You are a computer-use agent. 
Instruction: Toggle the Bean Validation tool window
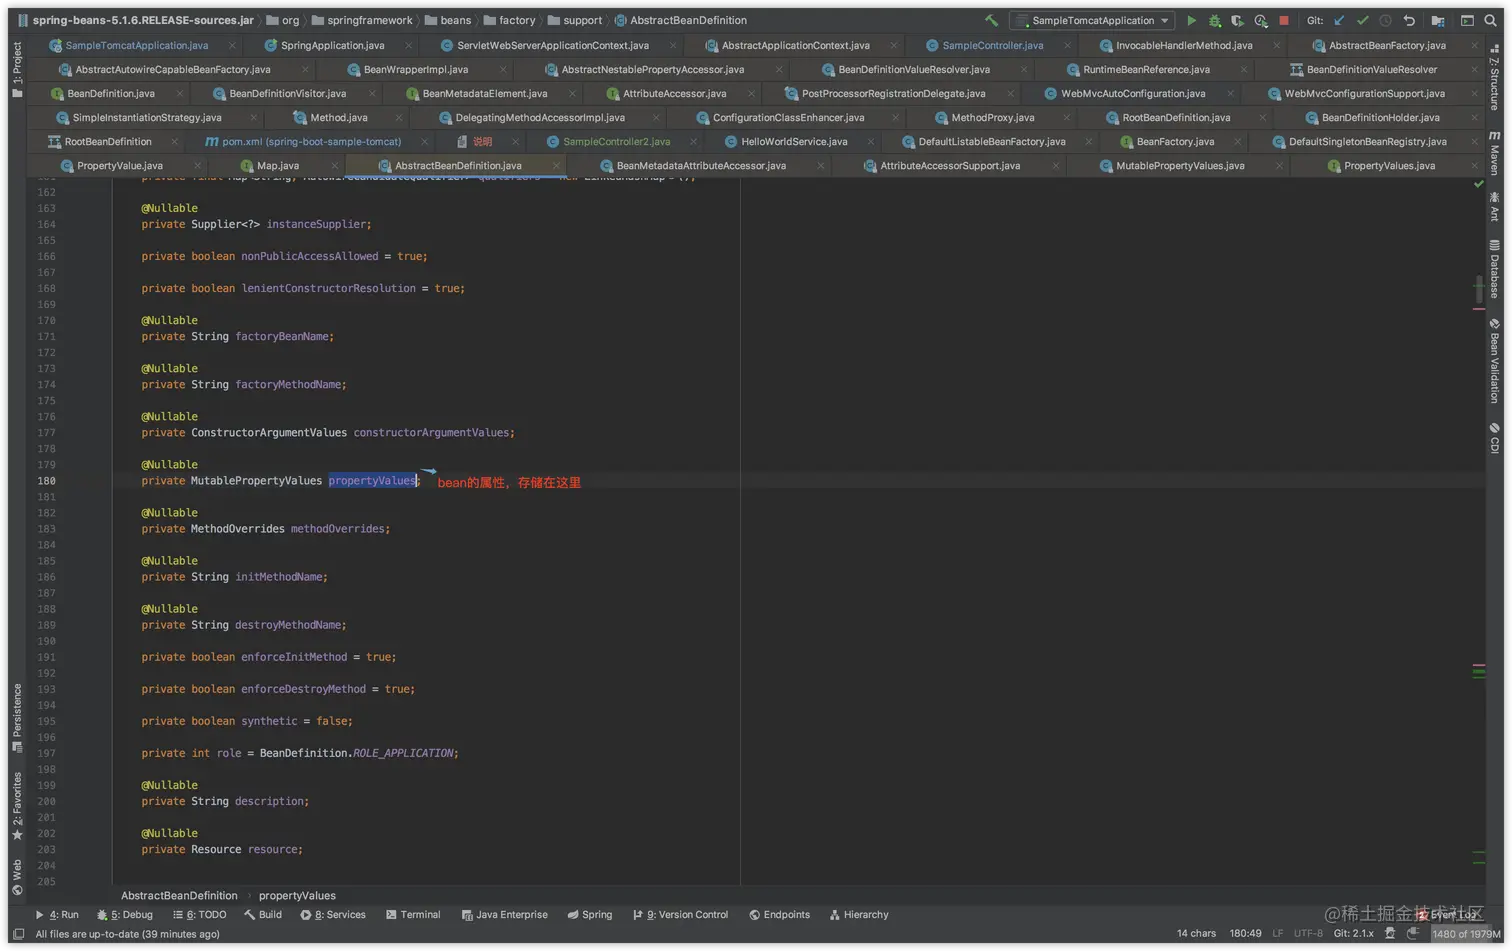(1494, 361)
